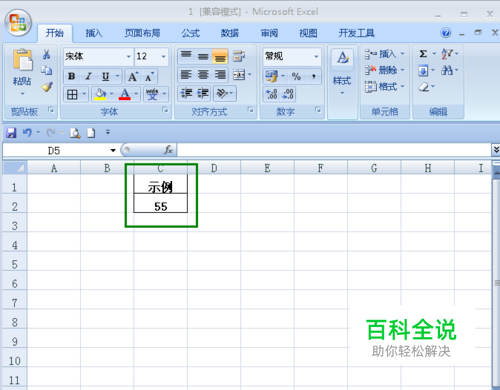500x390 pixels.
Task: Switch to the 插入 tab
Action: [x=94, y=33]
